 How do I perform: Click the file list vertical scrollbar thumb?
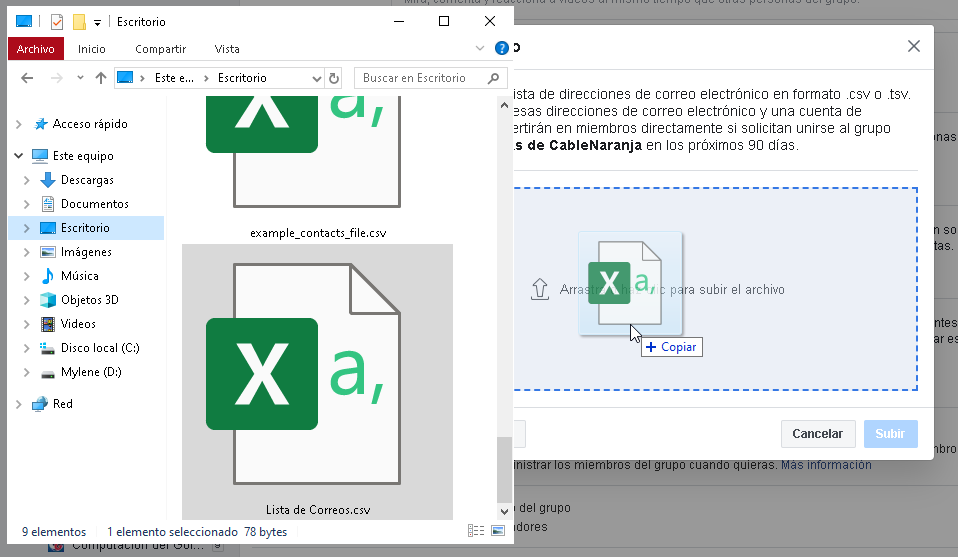[504, 469]
